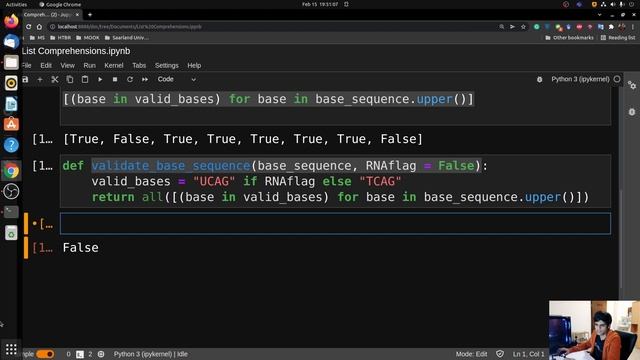The image size is (640, 360).
Task: Cut selected cells with the scissors icon
Action: pyautogui.click(x=55, y=80)
